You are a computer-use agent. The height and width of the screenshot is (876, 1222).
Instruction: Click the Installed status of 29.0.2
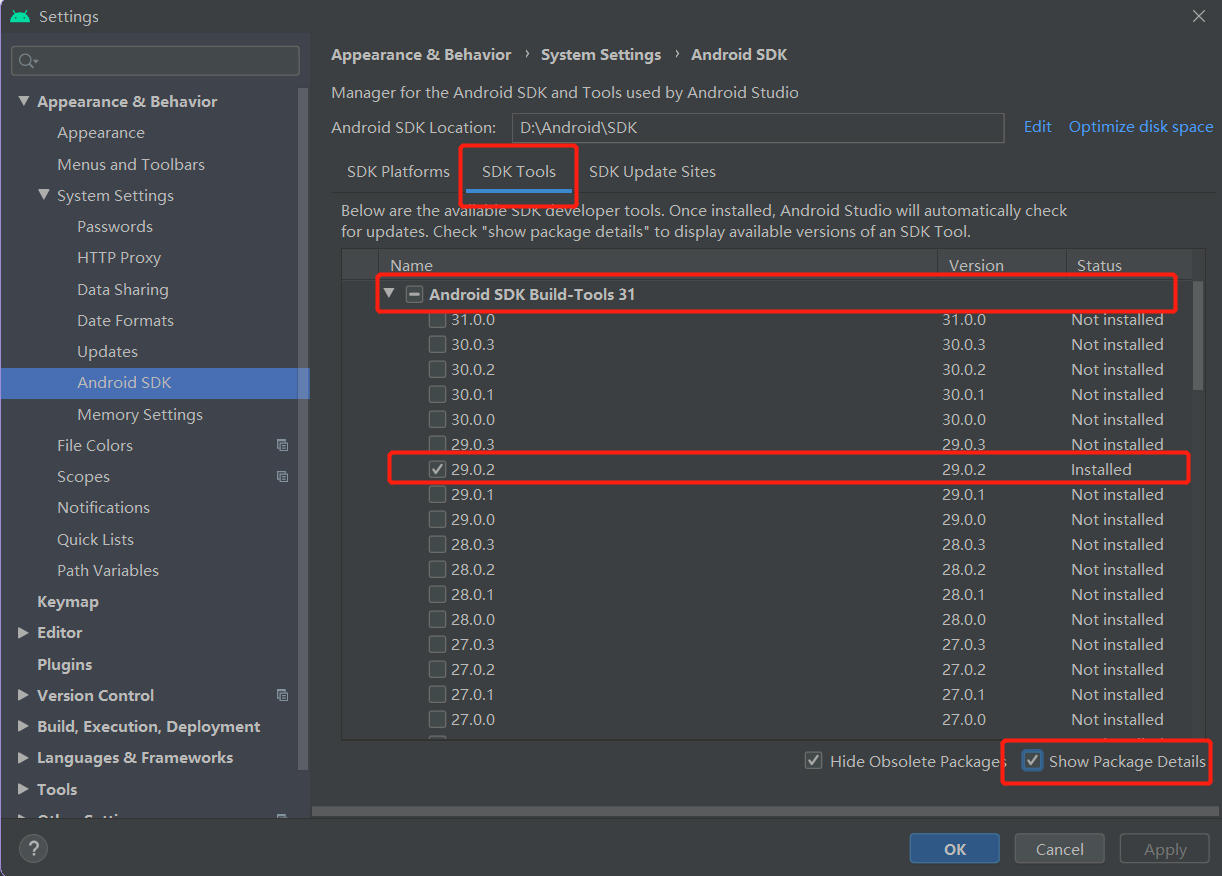[1101, 470]
